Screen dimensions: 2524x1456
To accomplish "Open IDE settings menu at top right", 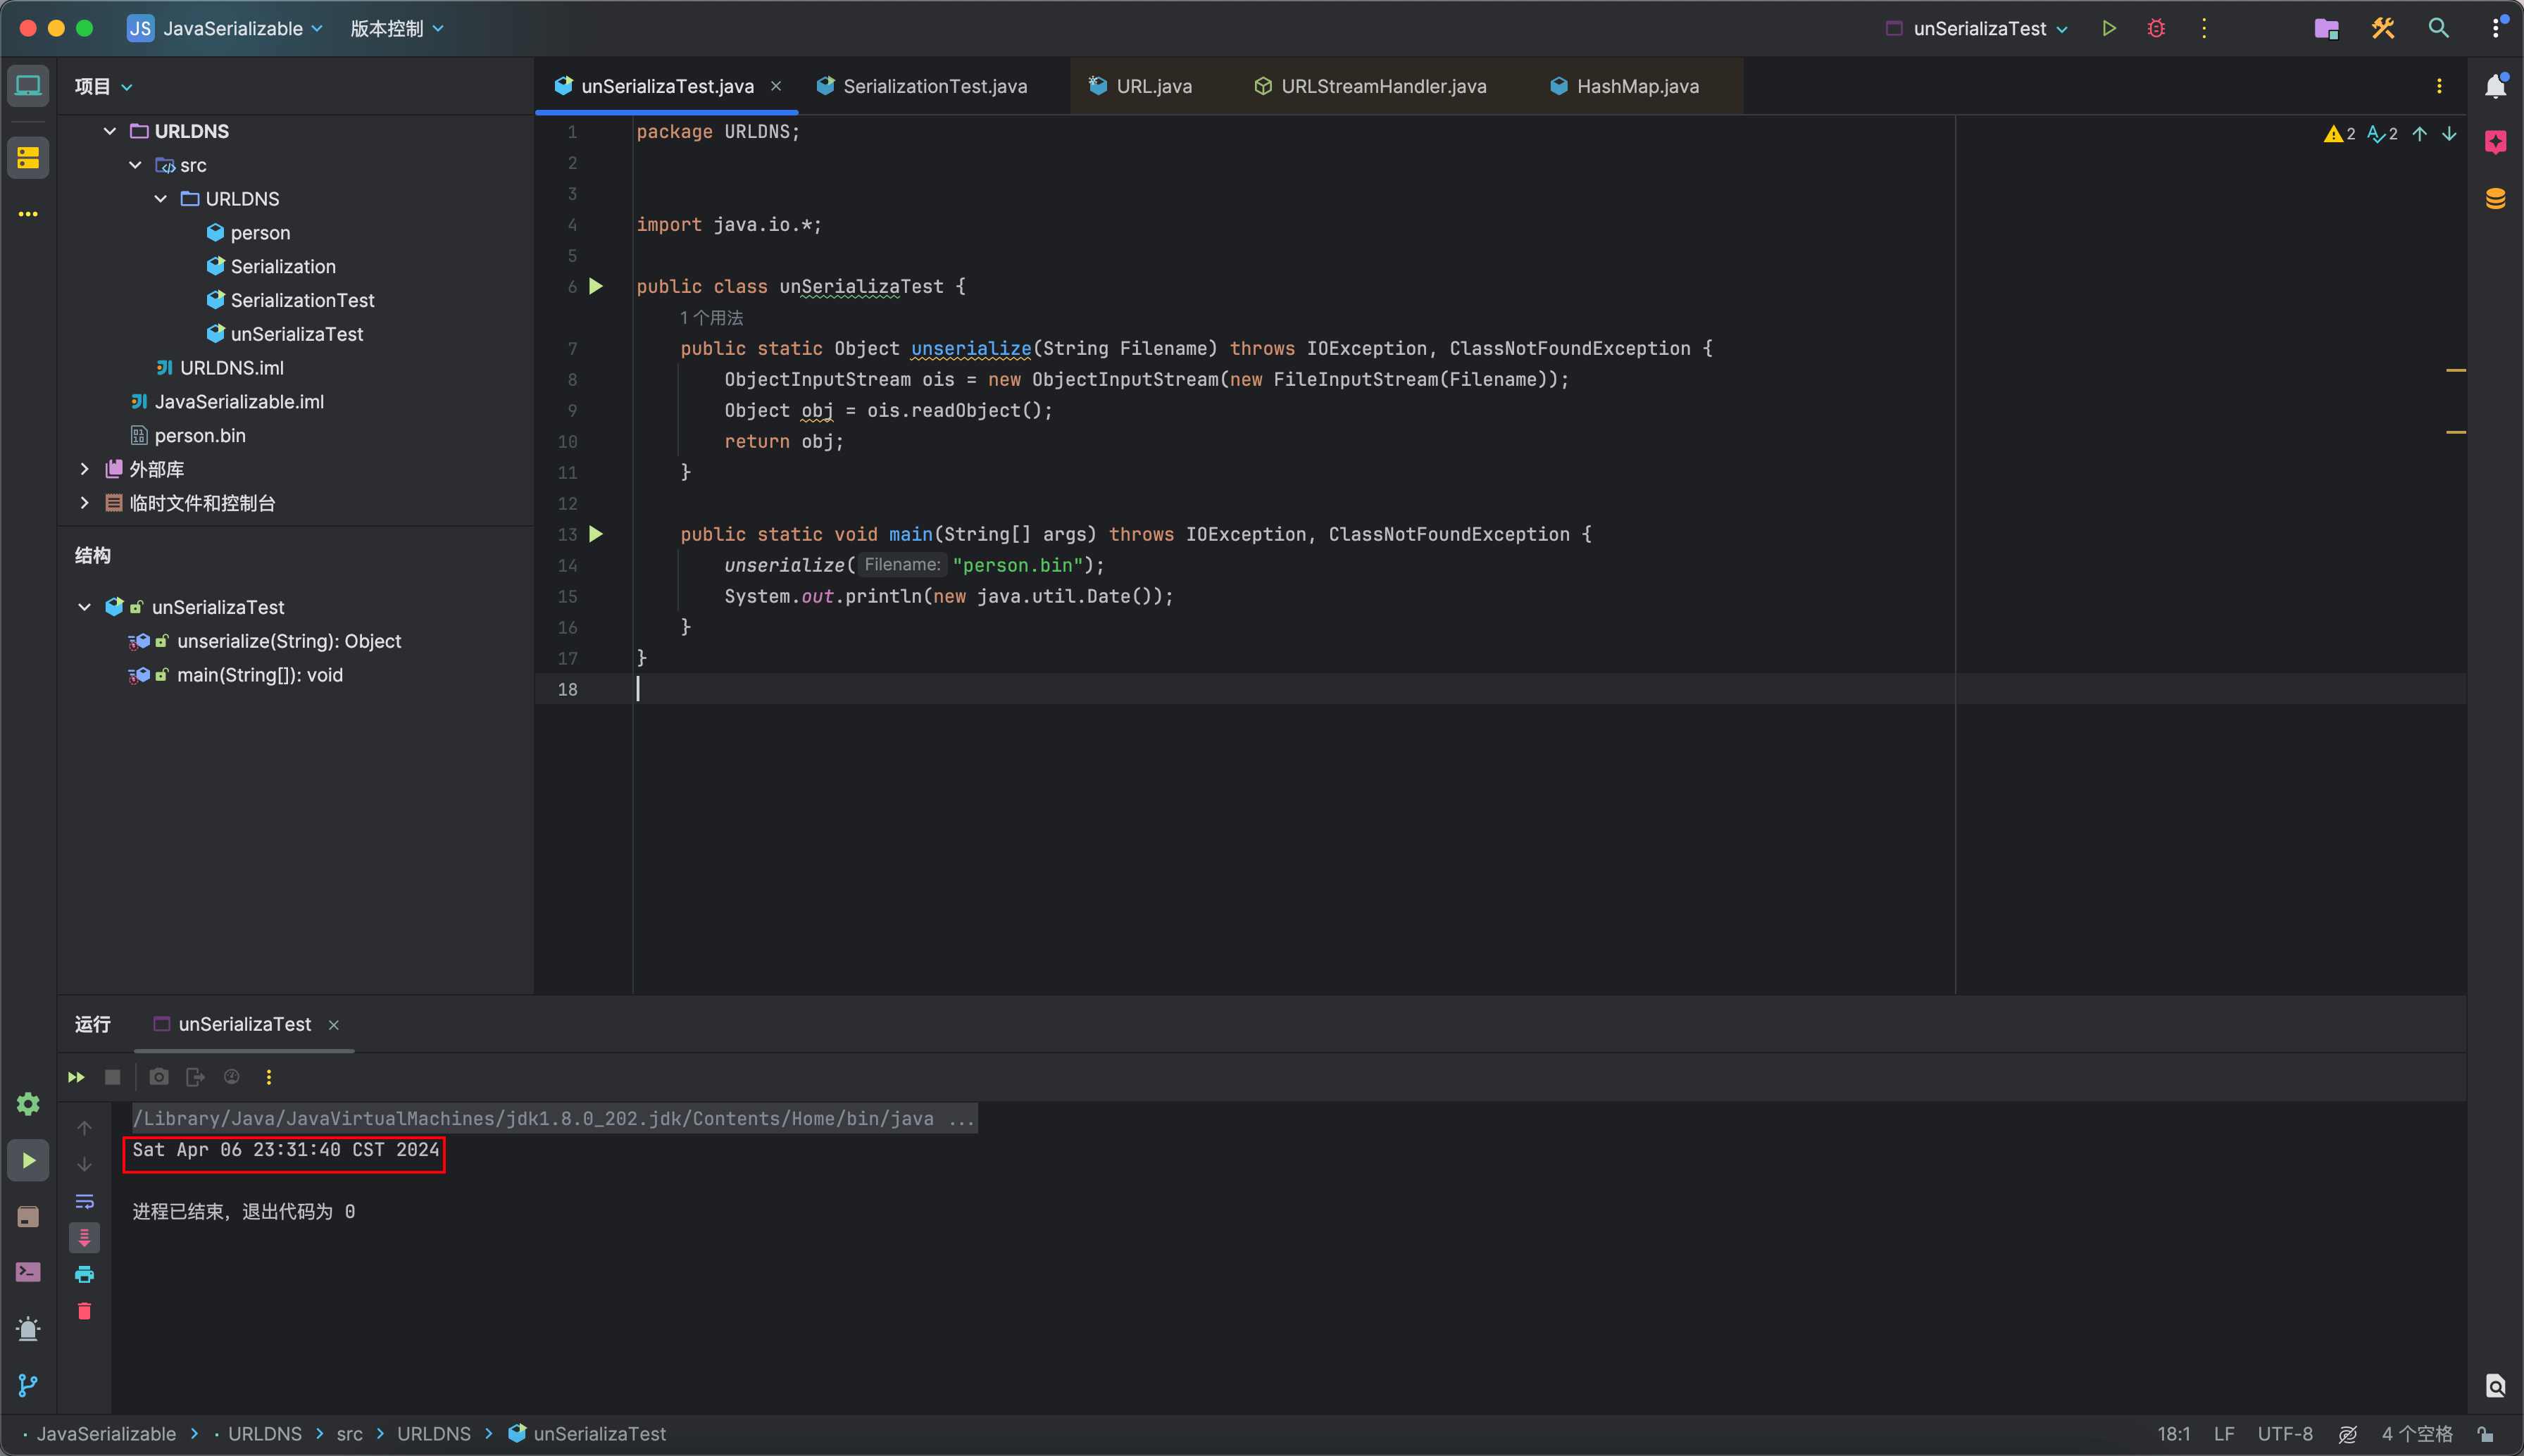I will click(2497, 27).
